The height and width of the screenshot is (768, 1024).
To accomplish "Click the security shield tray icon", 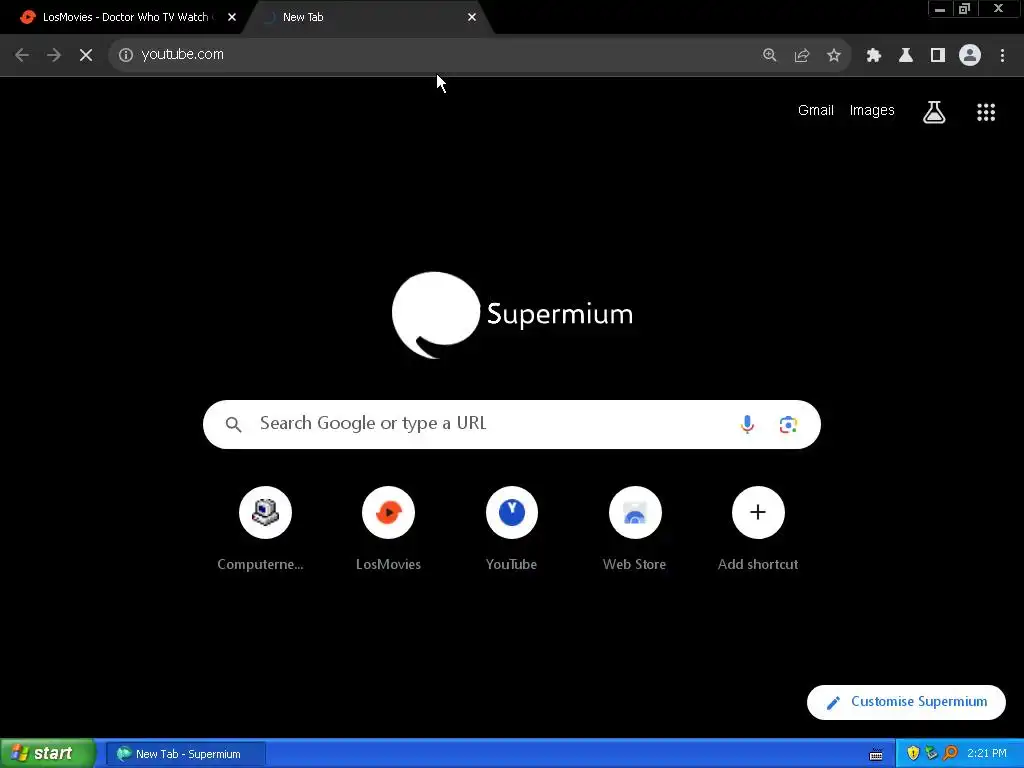I will [913, 753].
